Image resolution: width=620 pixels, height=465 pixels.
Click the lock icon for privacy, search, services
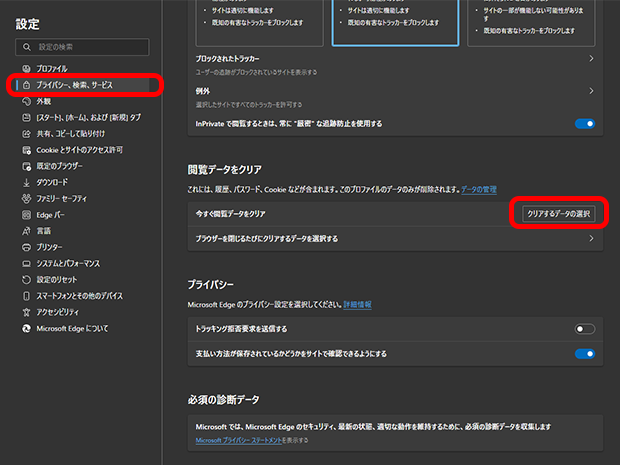26,85
